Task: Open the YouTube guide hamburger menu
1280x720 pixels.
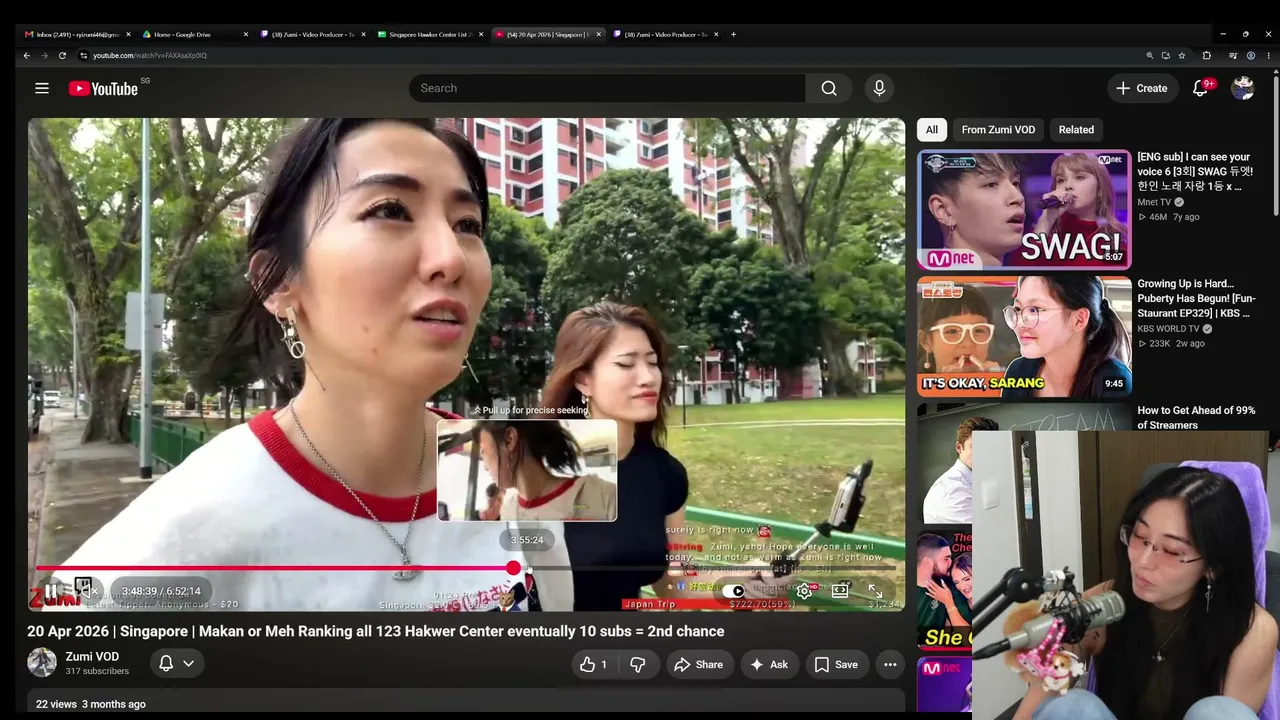Action: 42,88
